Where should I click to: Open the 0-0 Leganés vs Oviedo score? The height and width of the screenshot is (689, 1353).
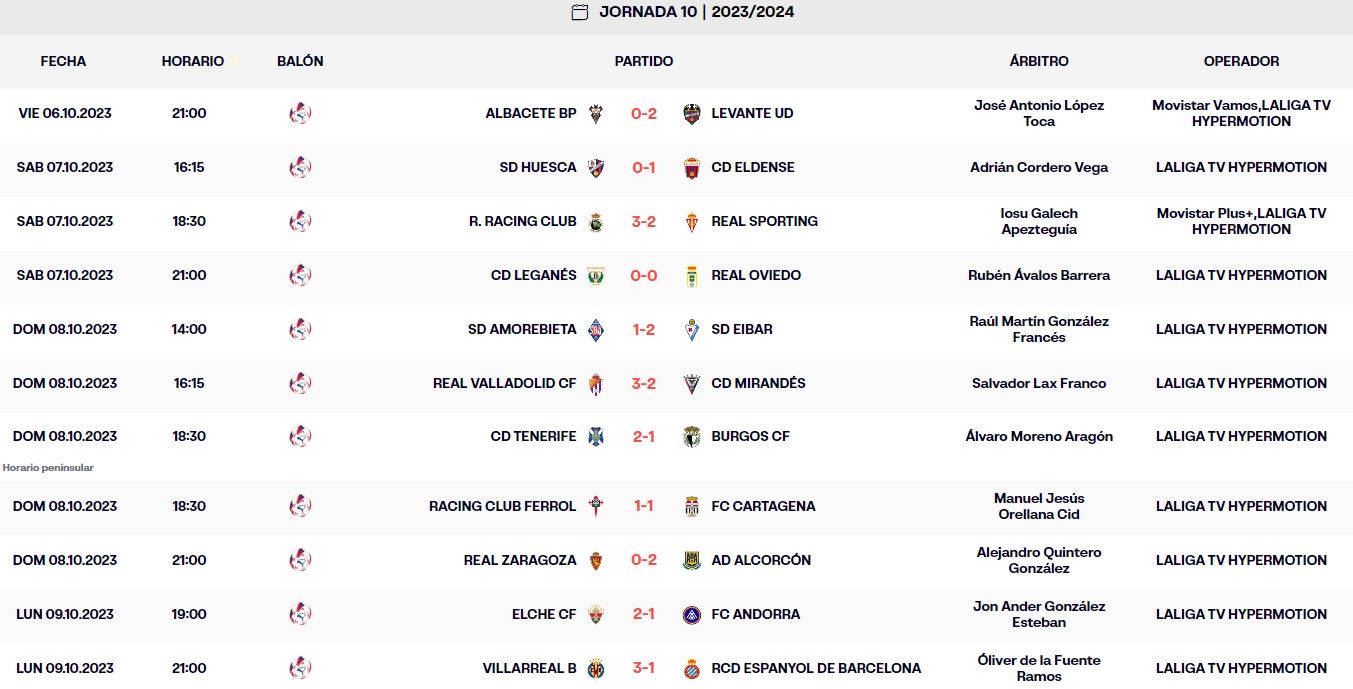(644, 276)
